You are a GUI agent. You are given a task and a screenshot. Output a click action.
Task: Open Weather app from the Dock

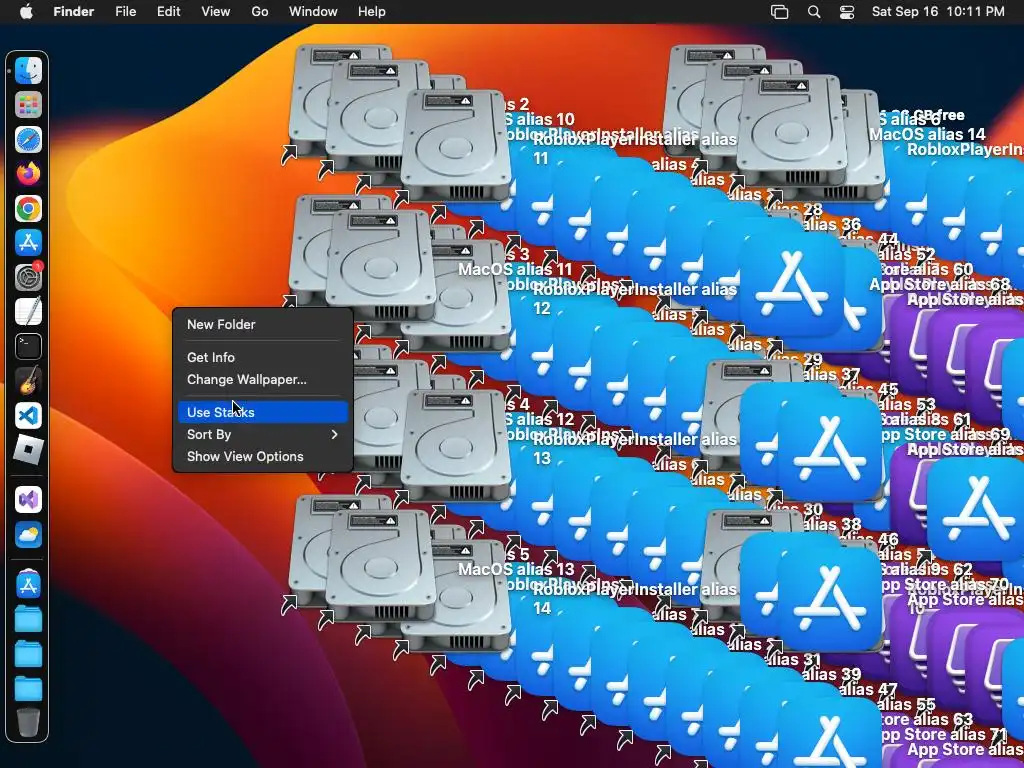click(x=28, y=535)
